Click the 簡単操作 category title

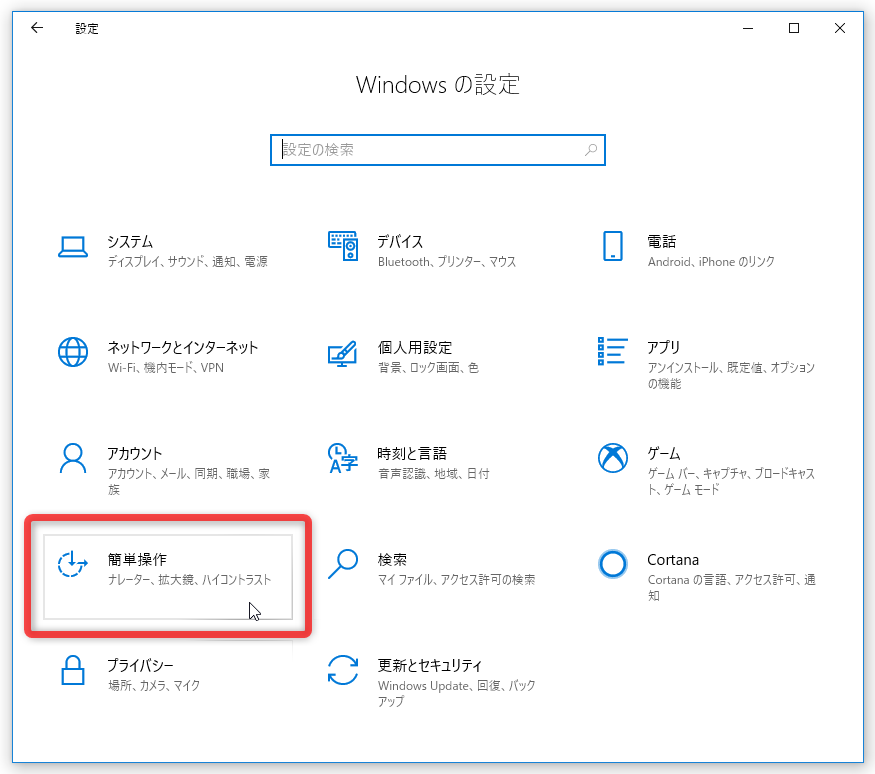tap(137, 560)
